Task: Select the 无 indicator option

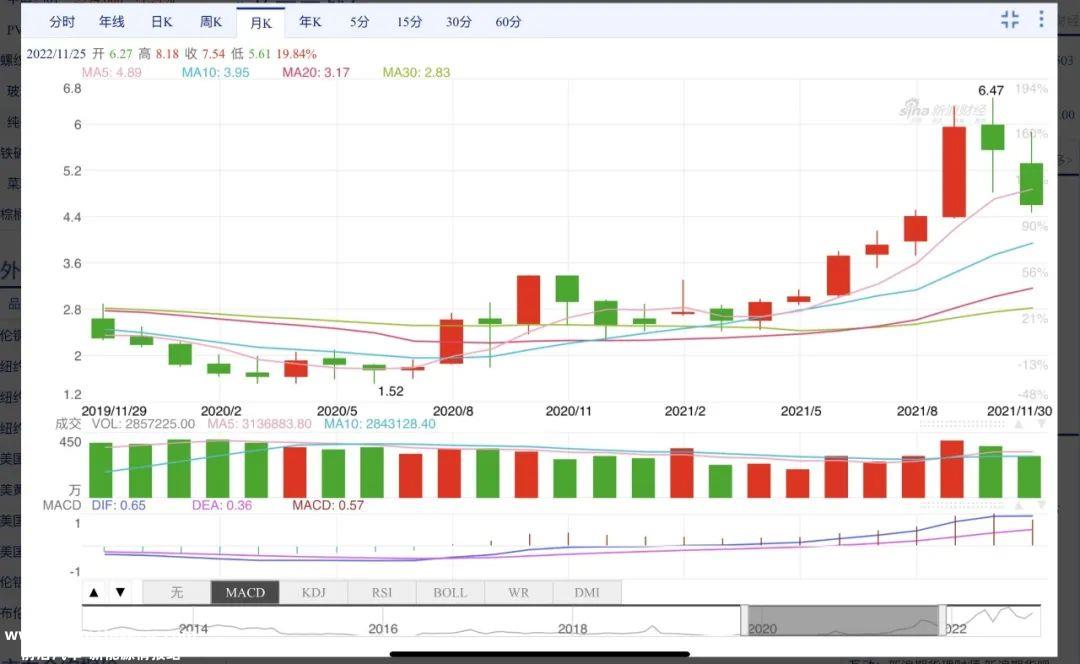Action: coord(177,592)
